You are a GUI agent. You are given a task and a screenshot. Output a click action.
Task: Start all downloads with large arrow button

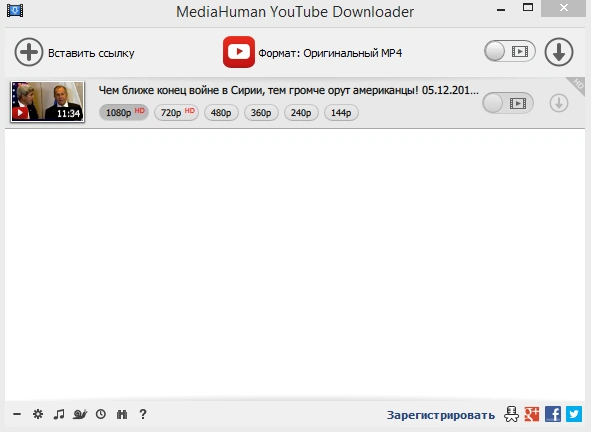559,52
